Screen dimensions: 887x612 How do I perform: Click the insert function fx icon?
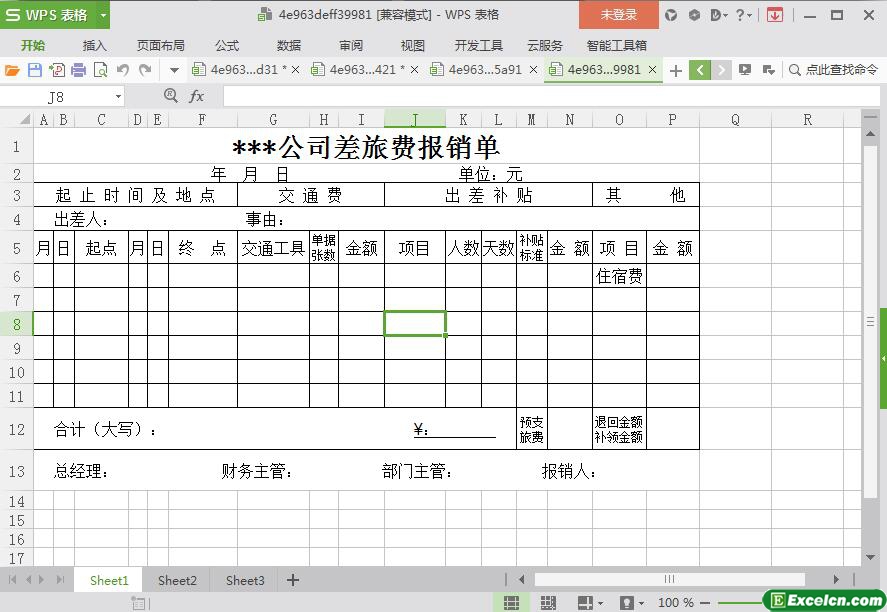pos(197,96)
